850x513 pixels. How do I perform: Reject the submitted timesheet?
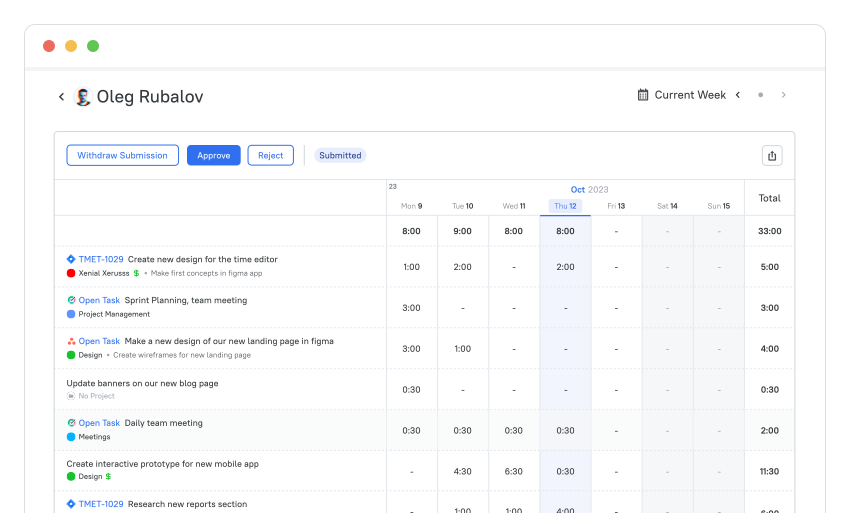[271, 155]
